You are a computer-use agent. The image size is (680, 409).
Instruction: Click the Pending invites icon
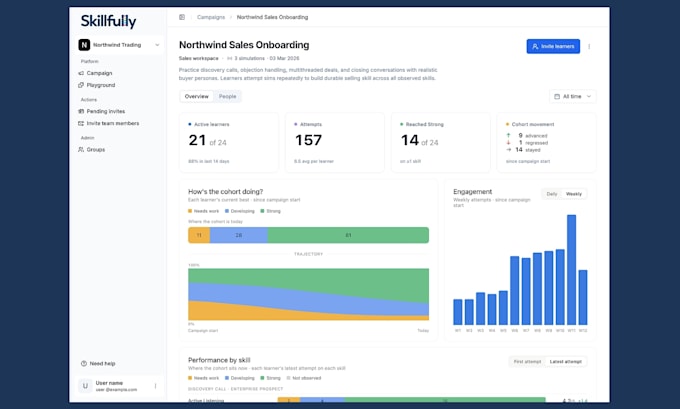point(81,111)
